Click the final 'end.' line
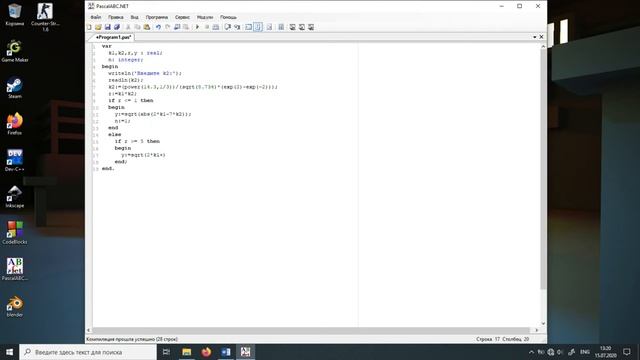640x360 pixels. [x=108, y=168]
